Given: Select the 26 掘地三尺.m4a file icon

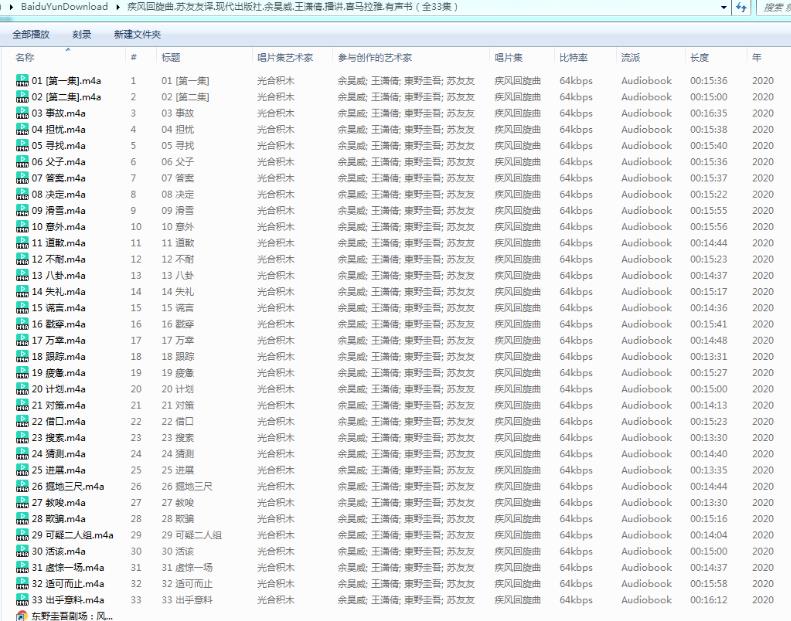Looking at the screenshot, I should pos(22,486).
